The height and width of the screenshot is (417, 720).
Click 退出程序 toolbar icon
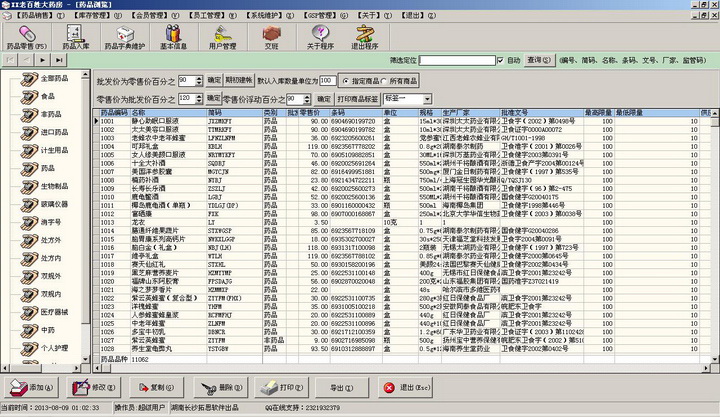365,37
